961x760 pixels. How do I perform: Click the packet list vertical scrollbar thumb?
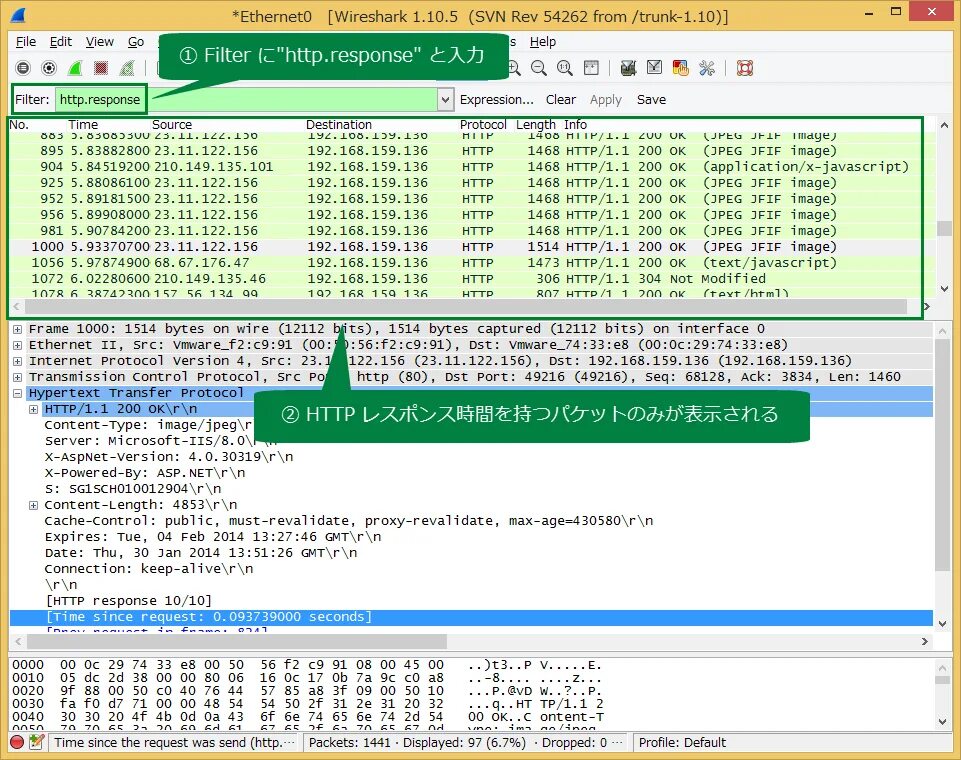pyautogui.click(x=944, y=228)
